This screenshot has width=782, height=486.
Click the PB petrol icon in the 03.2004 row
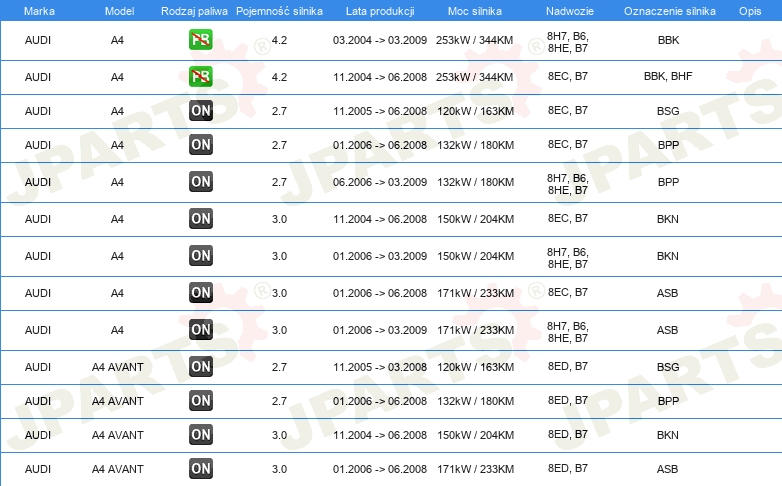(x=201, y=39)
